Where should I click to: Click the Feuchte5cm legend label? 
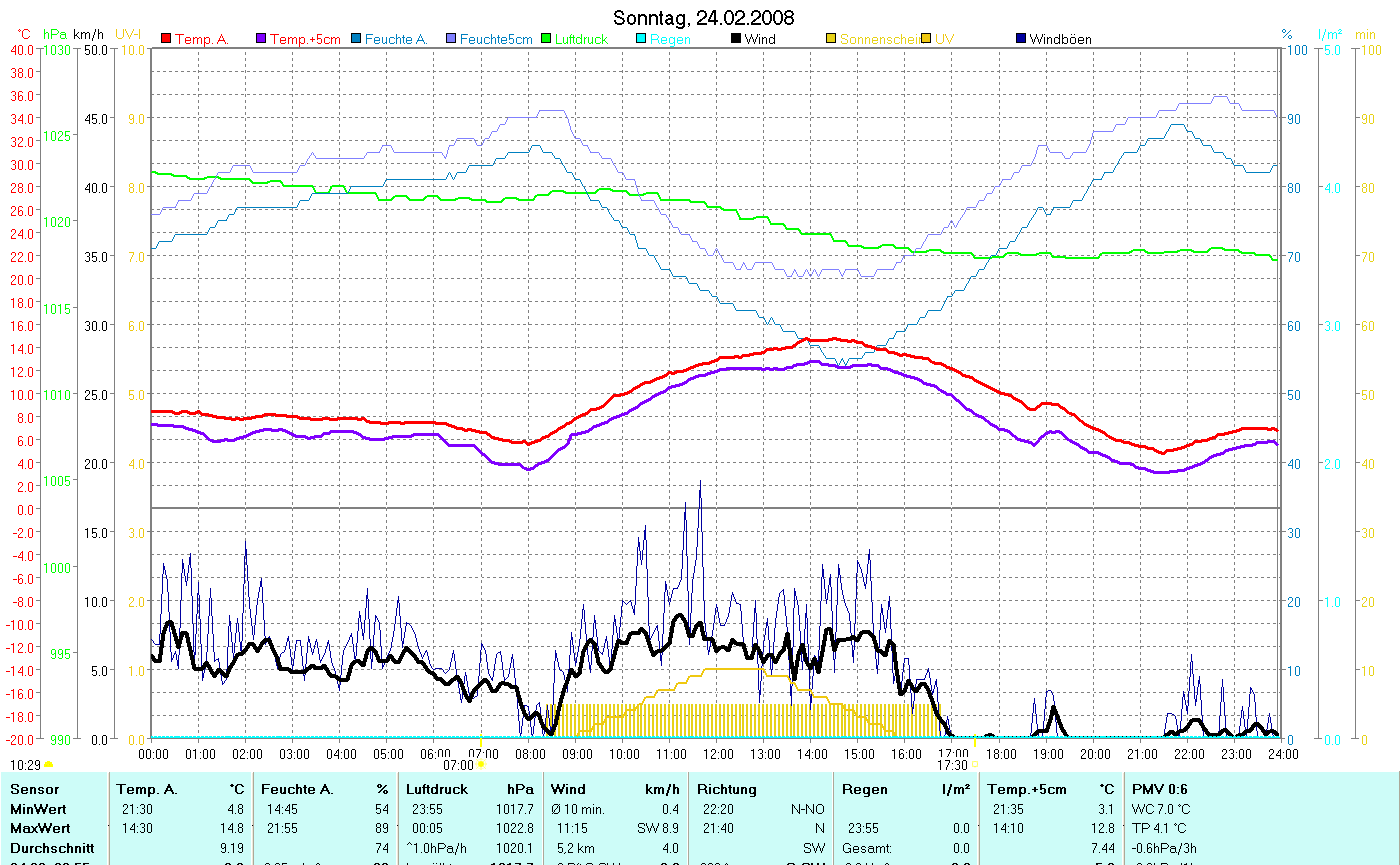point(496,39)
